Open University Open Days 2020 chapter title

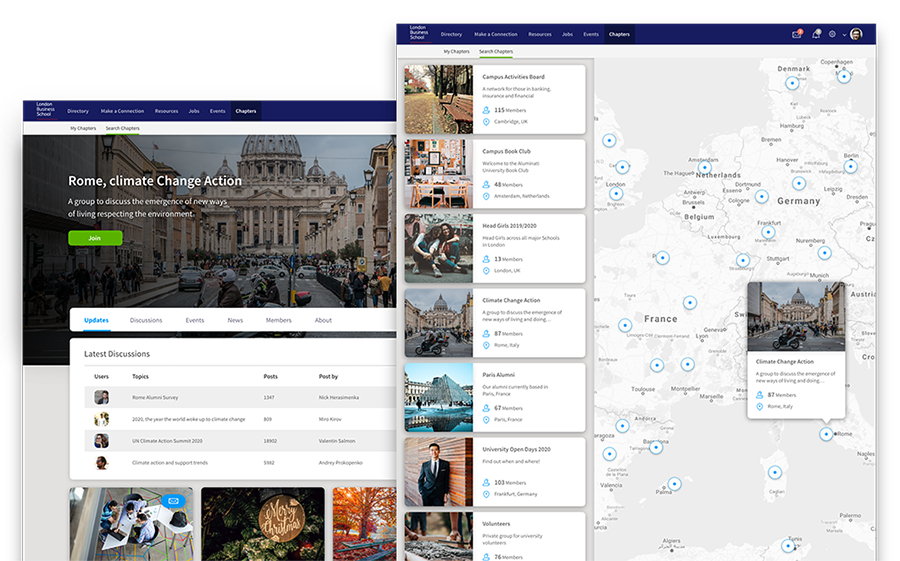(516, 449)
